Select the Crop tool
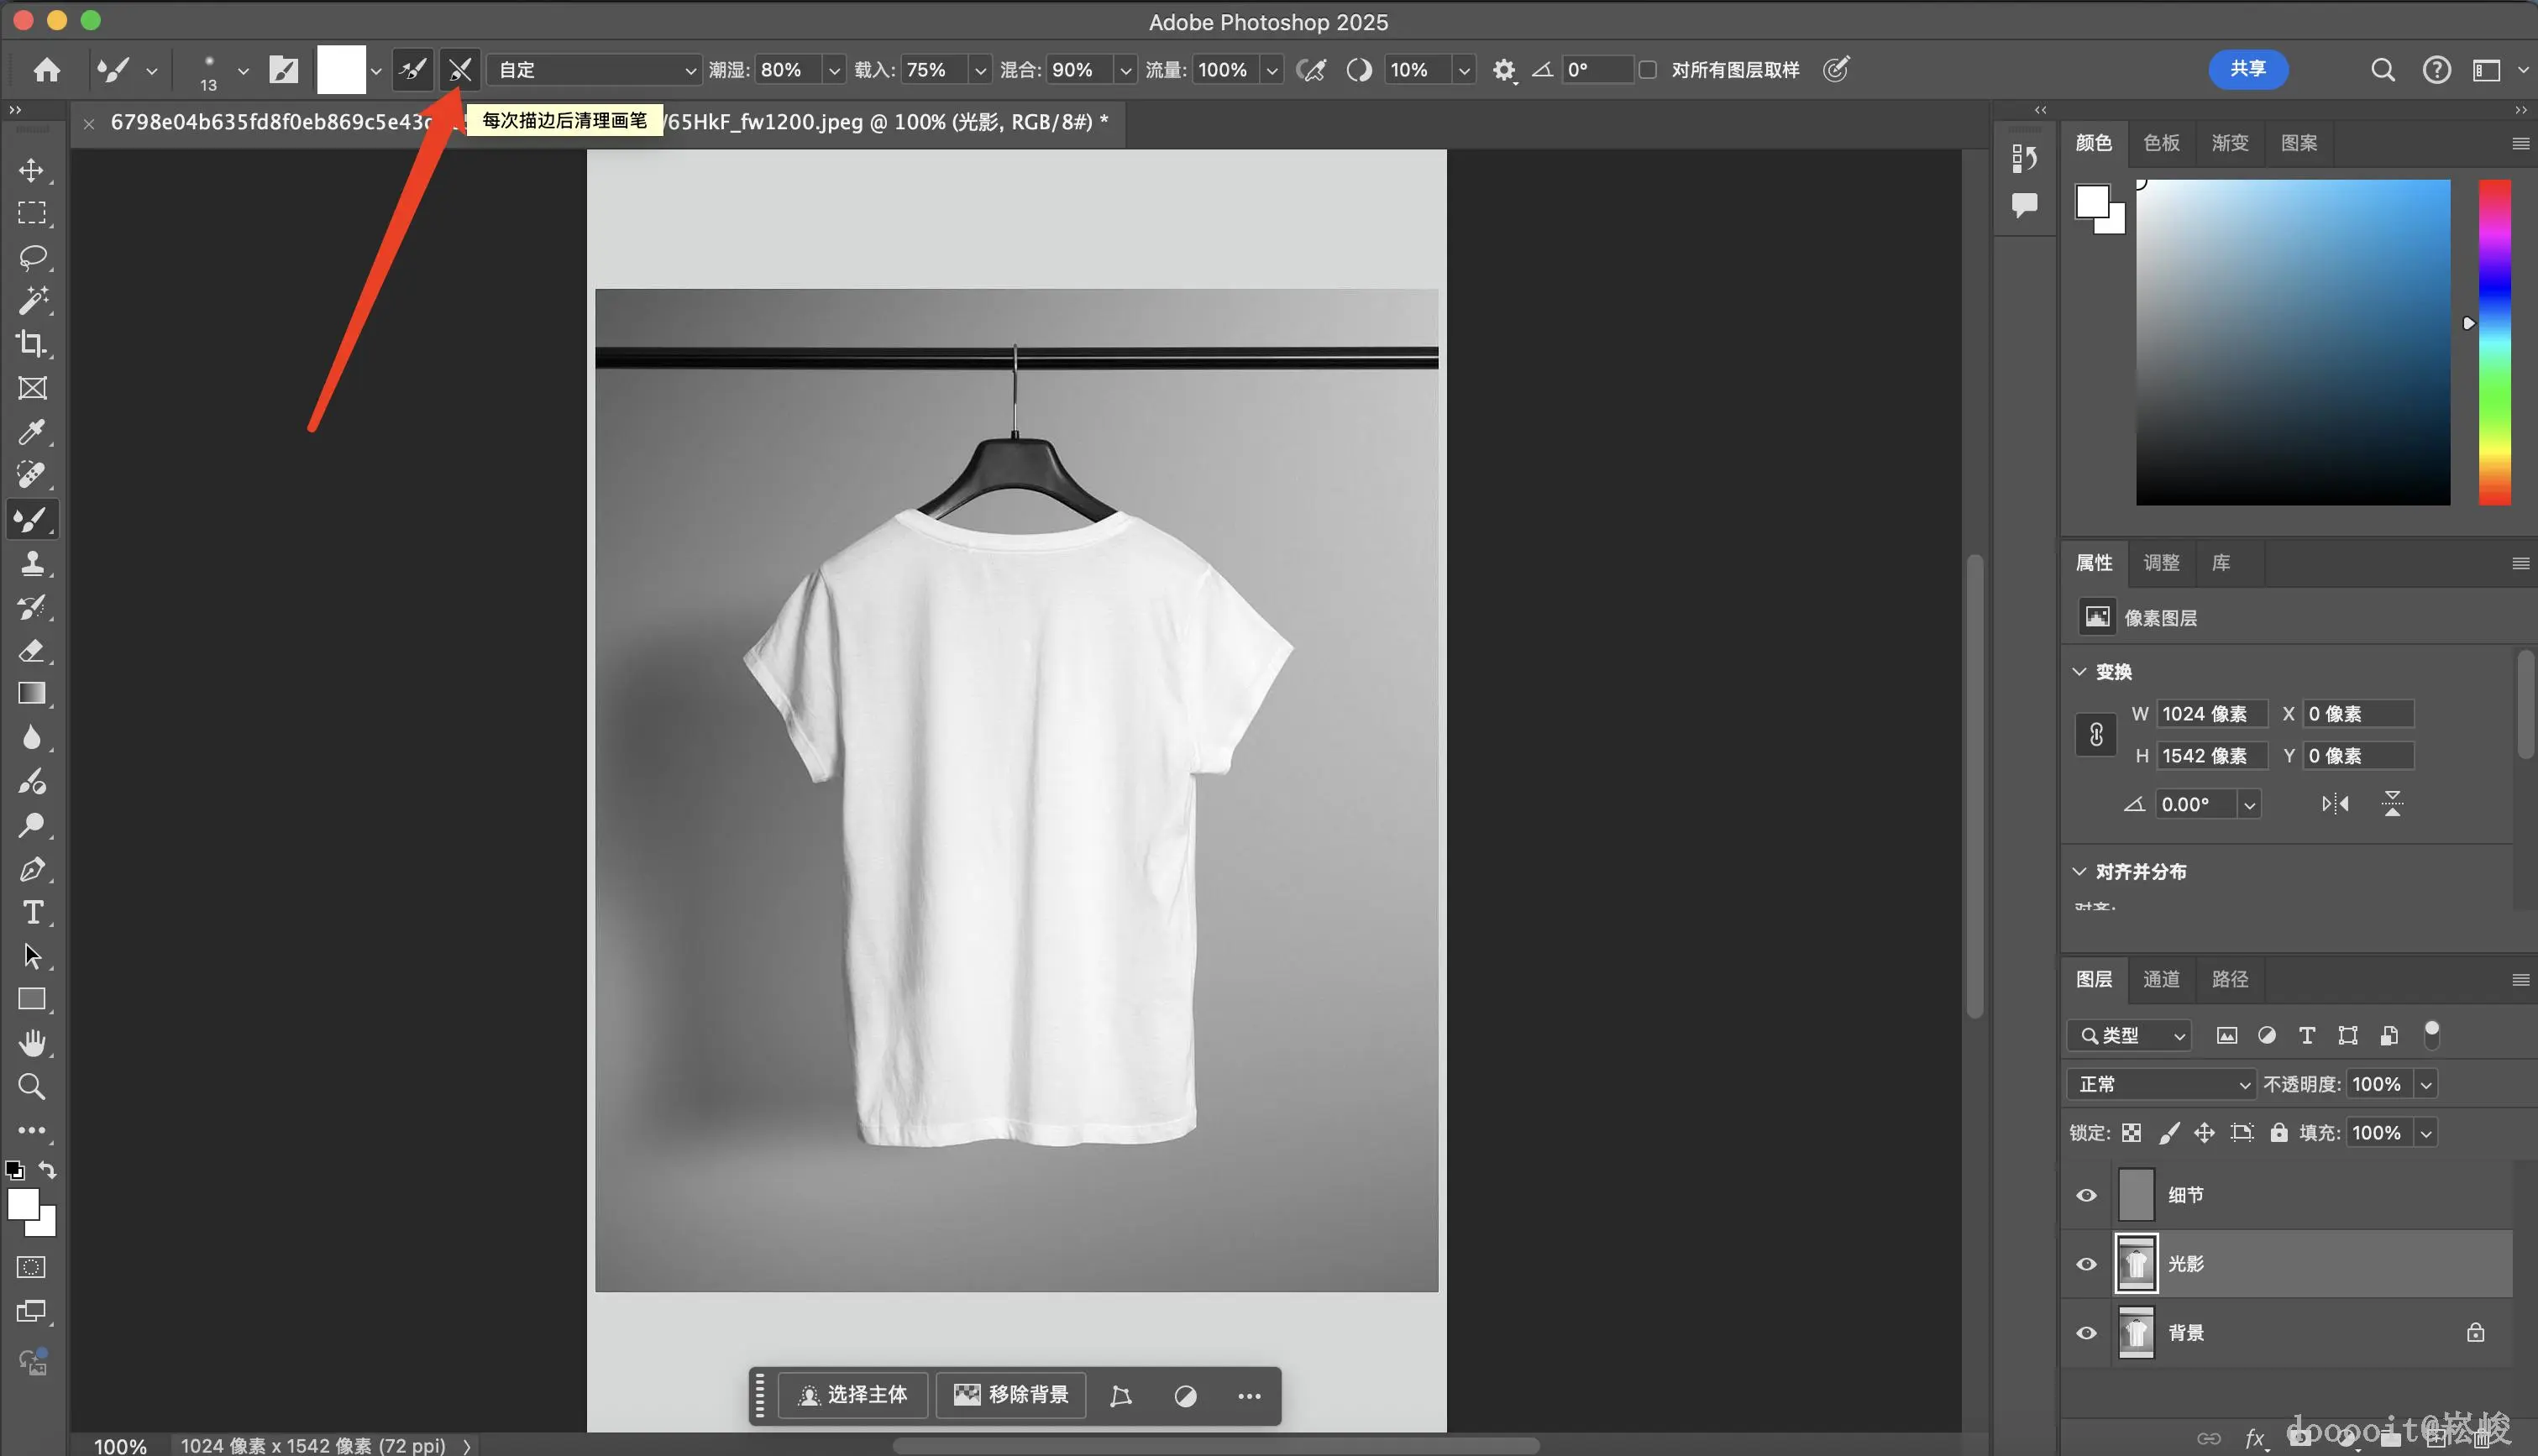This screenshot has width=2538, height=1456. coord(31,344)
